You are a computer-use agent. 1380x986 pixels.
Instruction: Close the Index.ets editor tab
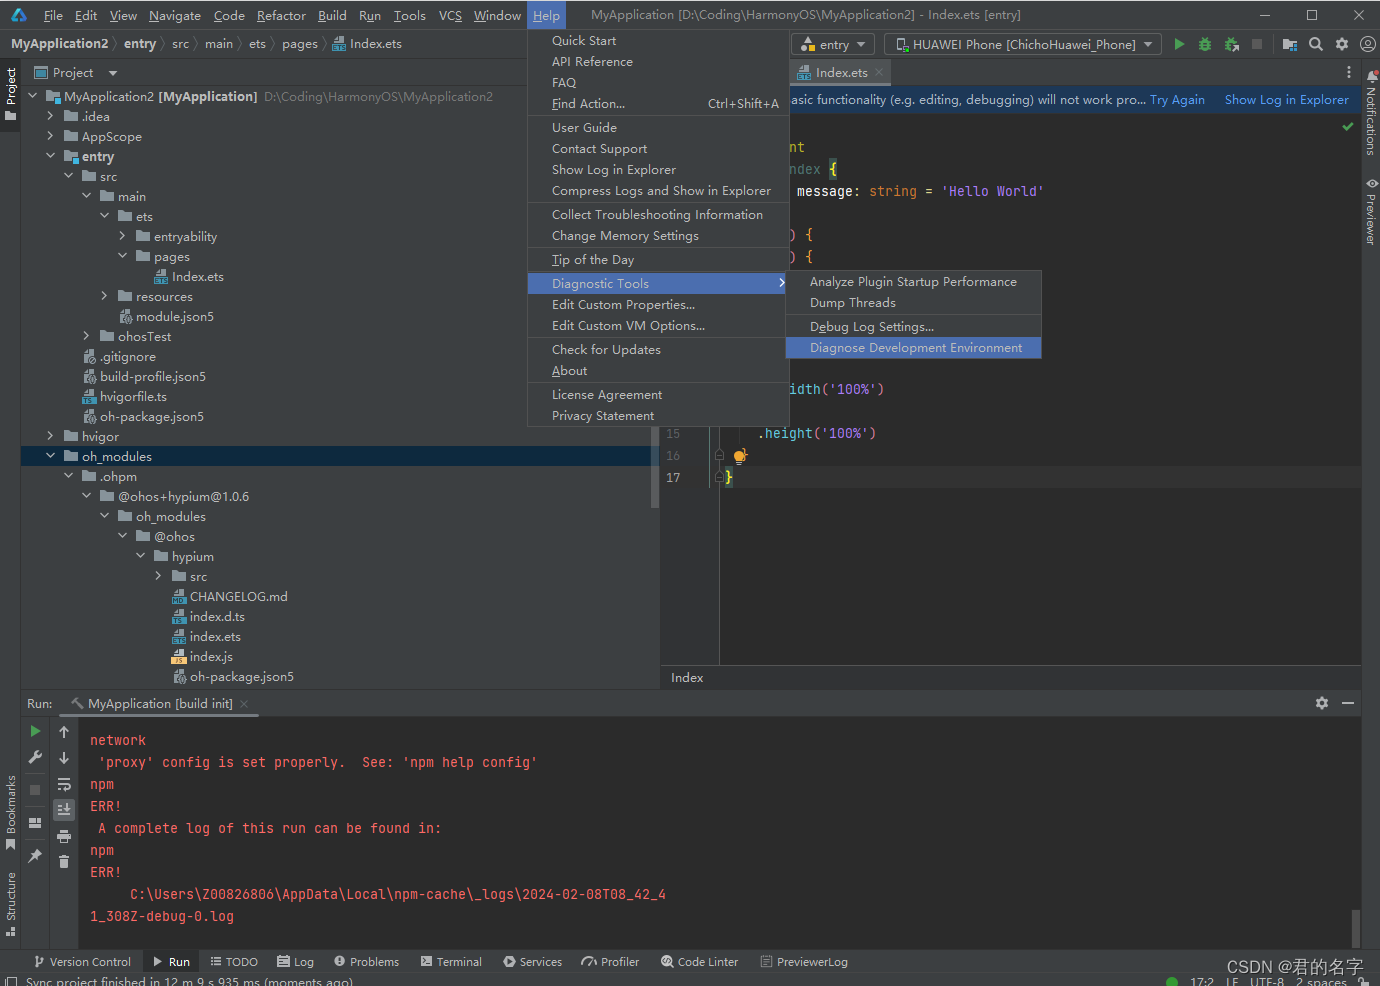[x=879, y=72]
